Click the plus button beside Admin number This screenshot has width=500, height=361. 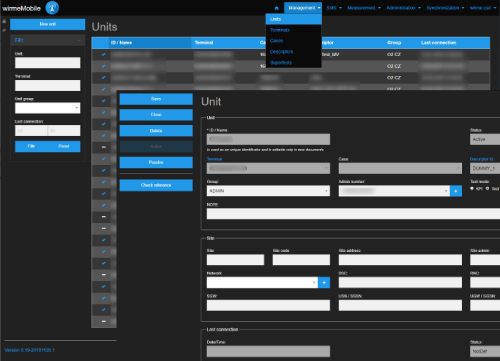pyautogui.click(x=456, y=191)
